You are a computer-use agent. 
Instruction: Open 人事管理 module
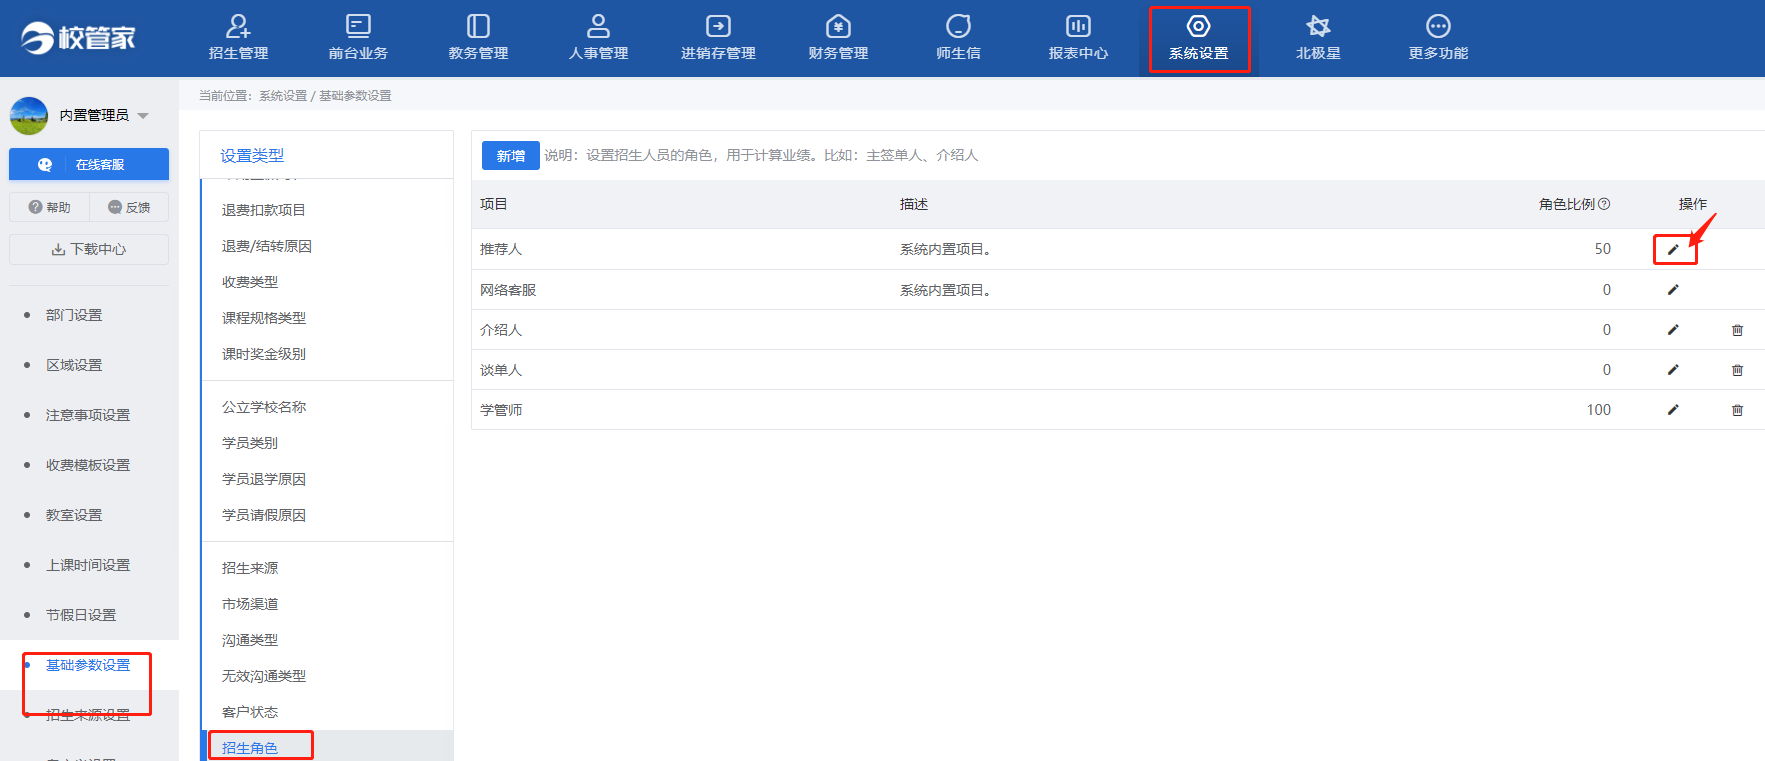598,38
